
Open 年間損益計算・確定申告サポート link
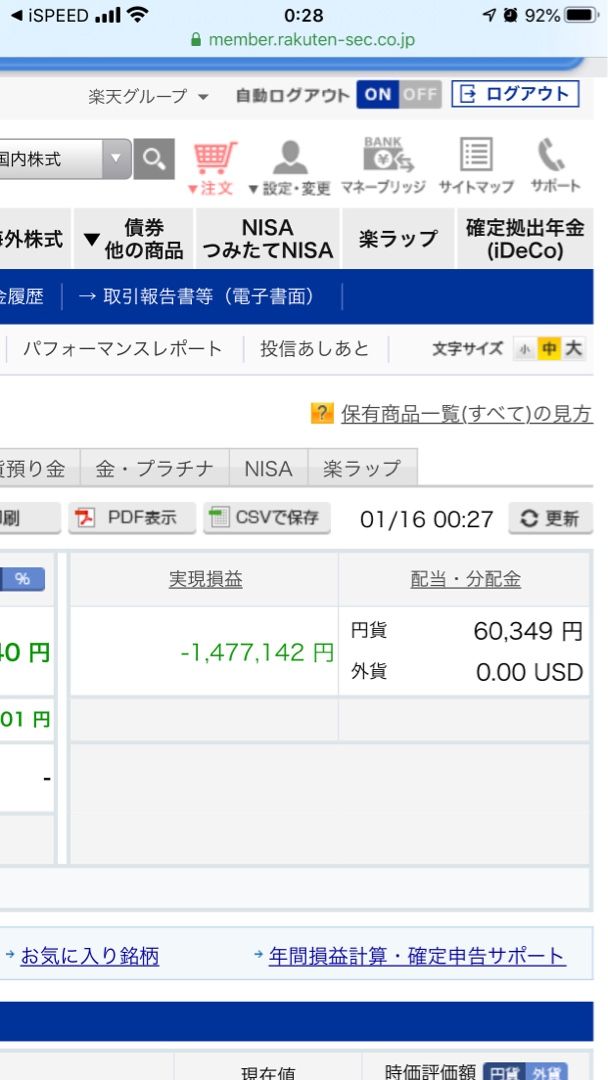(416, 956)
